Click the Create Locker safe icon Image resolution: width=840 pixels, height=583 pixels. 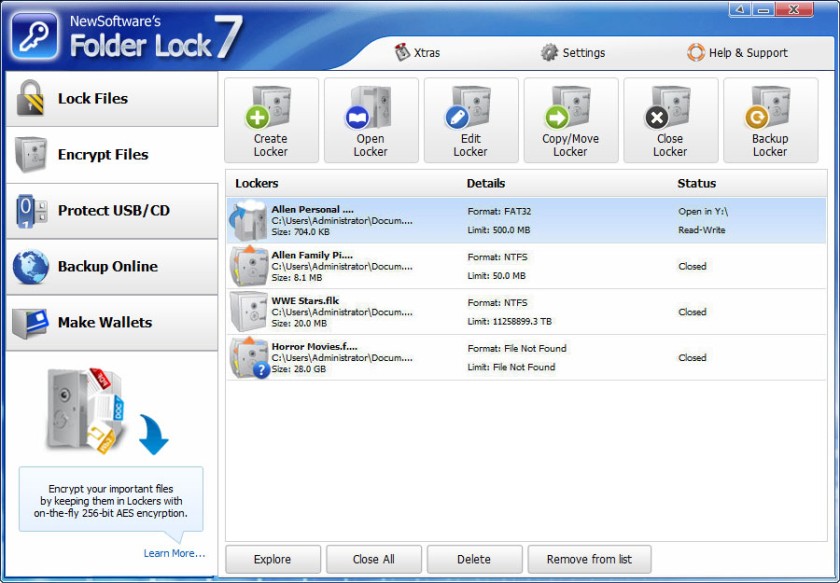(x=269, y=107)
